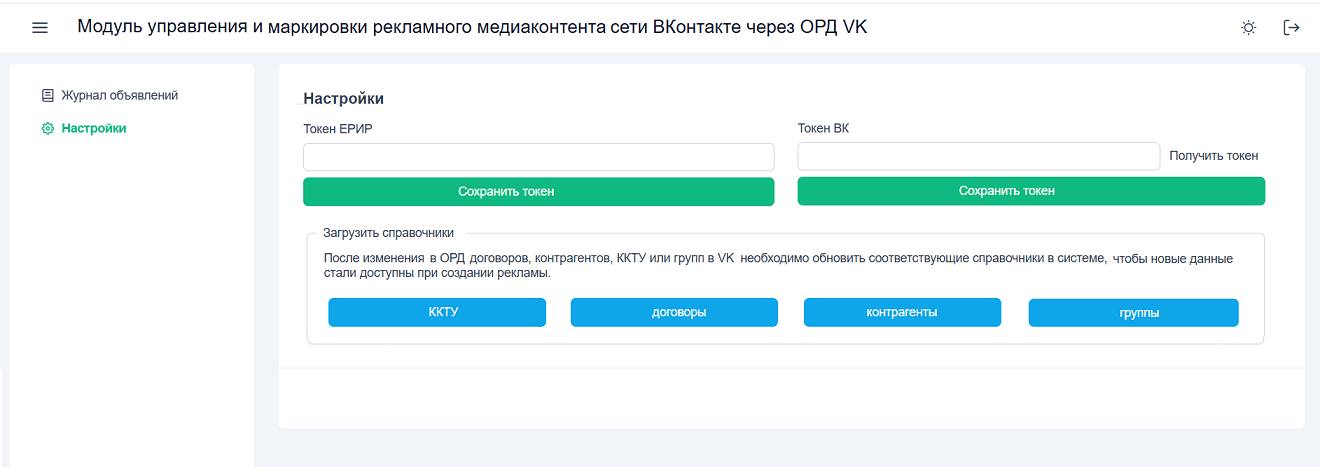Click the journal book icon in sidebar

point(47,96)
